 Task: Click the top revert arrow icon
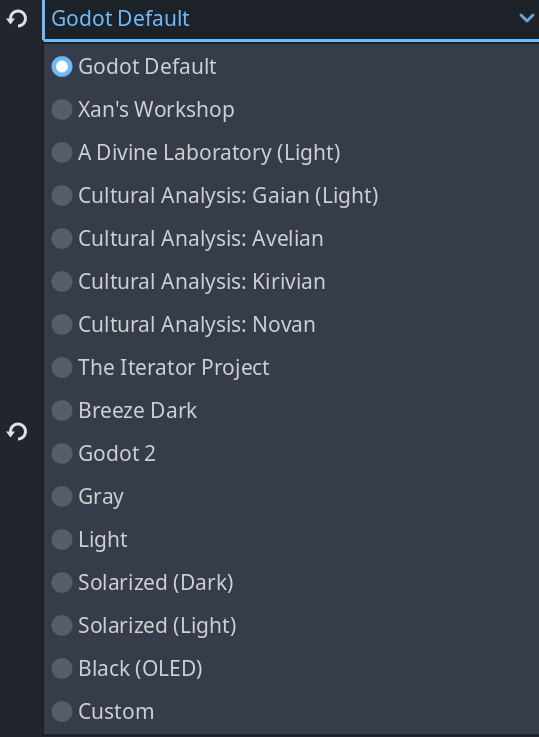tap(17, 19)
